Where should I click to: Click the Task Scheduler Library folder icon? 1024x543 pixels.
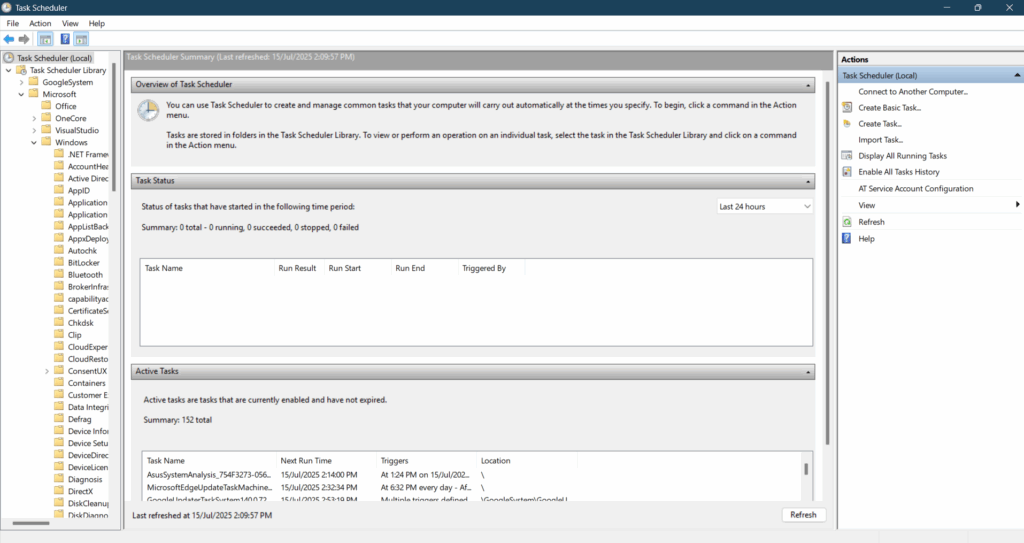(22, 70)
